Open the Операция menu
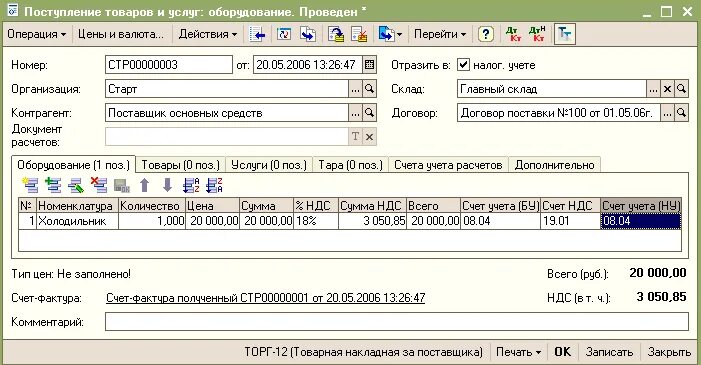The image size is (701, 365). point(36,34)
